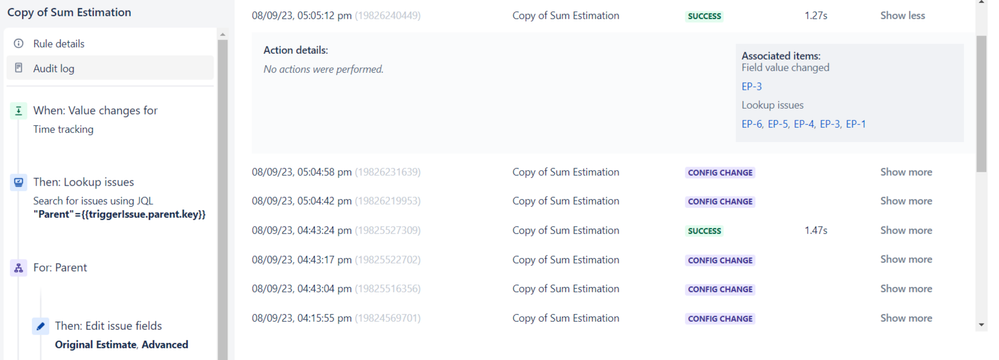Viewport: 999px width, 360px height.
Task: Open the EP-1 lookup issue link
Action: coord(856,124)
